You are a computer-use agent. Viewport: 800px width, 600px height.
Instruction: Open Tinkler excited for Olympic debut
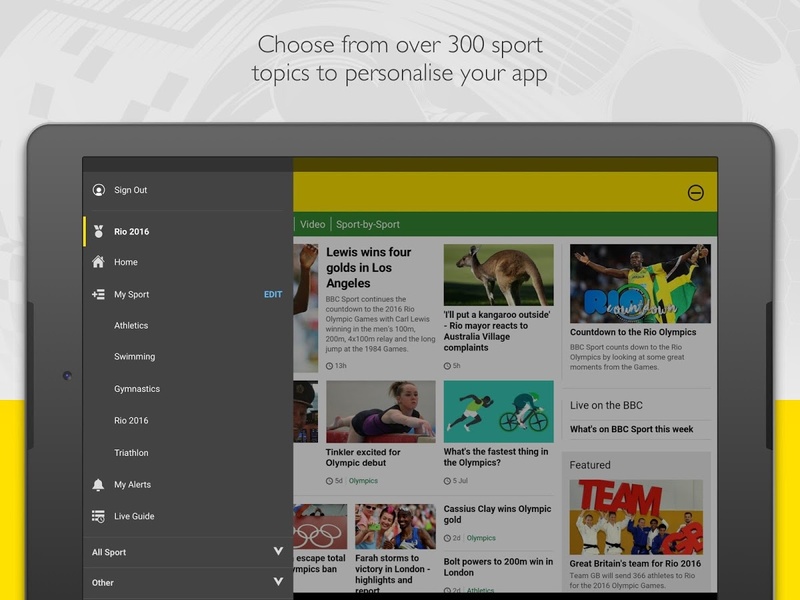(363, 457)
